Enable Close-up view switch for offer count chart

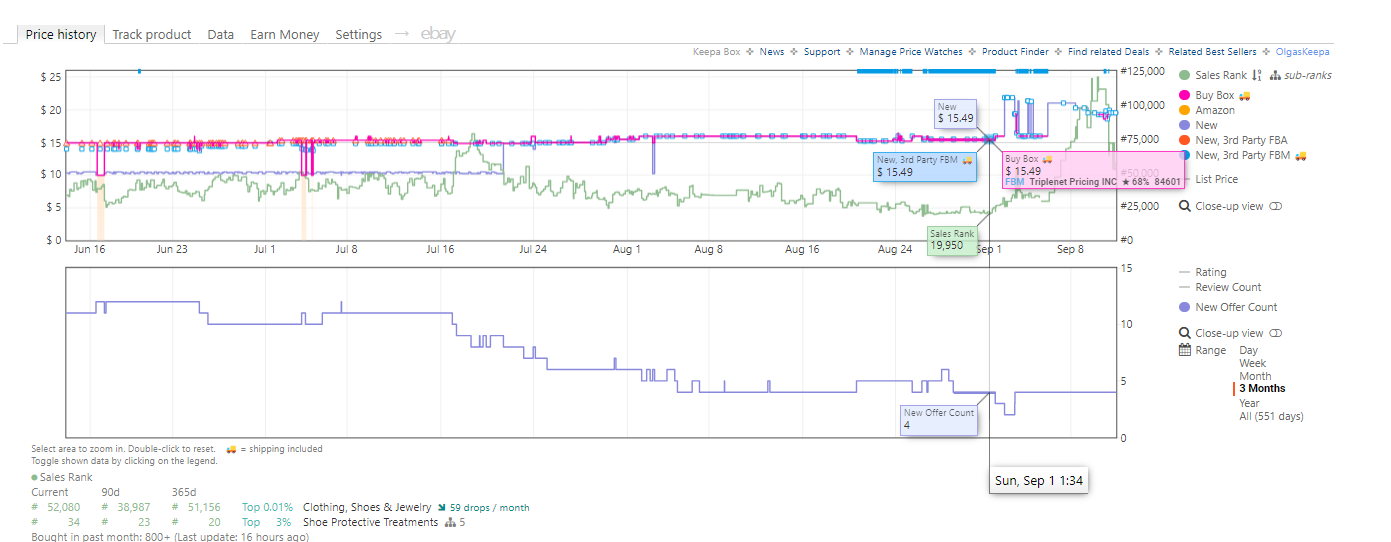coord(1275,333)
